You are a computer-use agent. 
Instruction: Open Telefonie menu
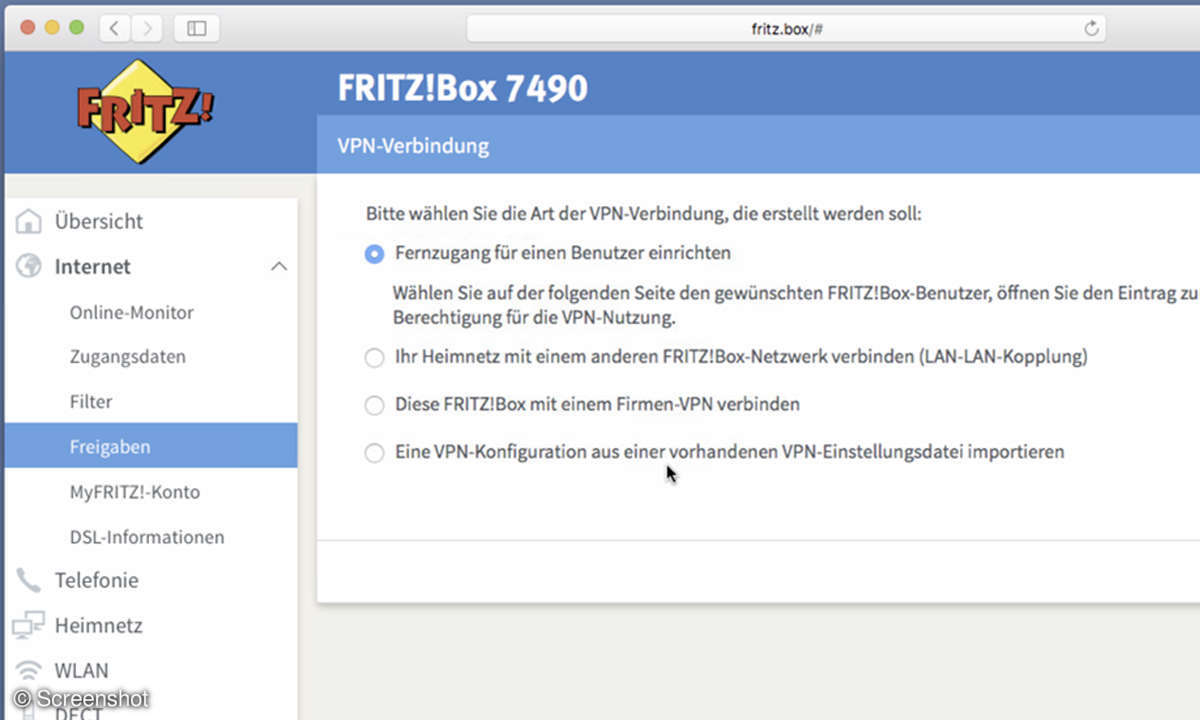coord(97,581)
